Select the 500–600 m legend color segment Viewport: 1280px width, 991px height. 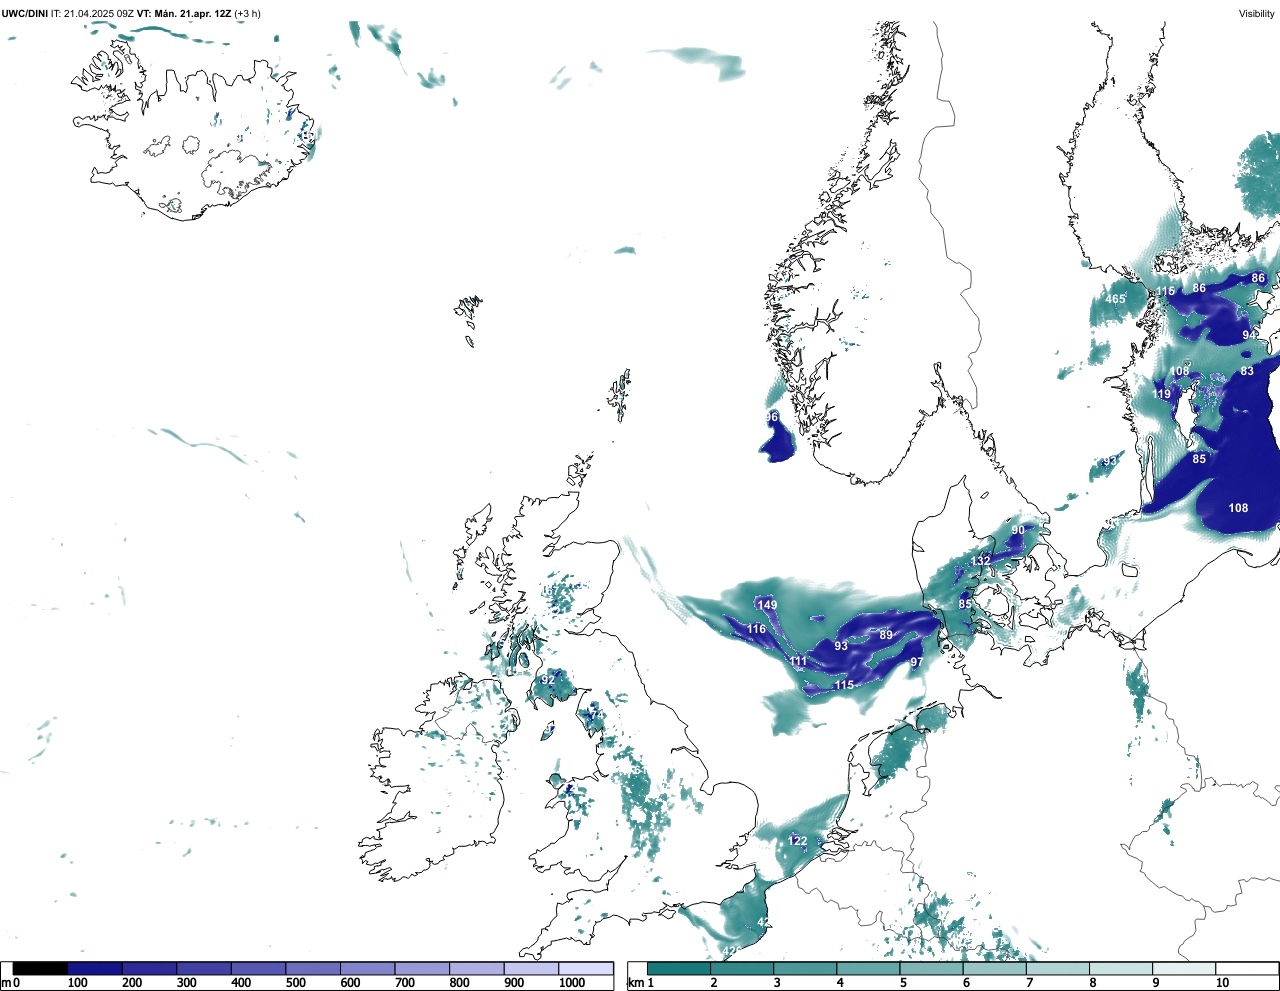[x=313, y=968]
